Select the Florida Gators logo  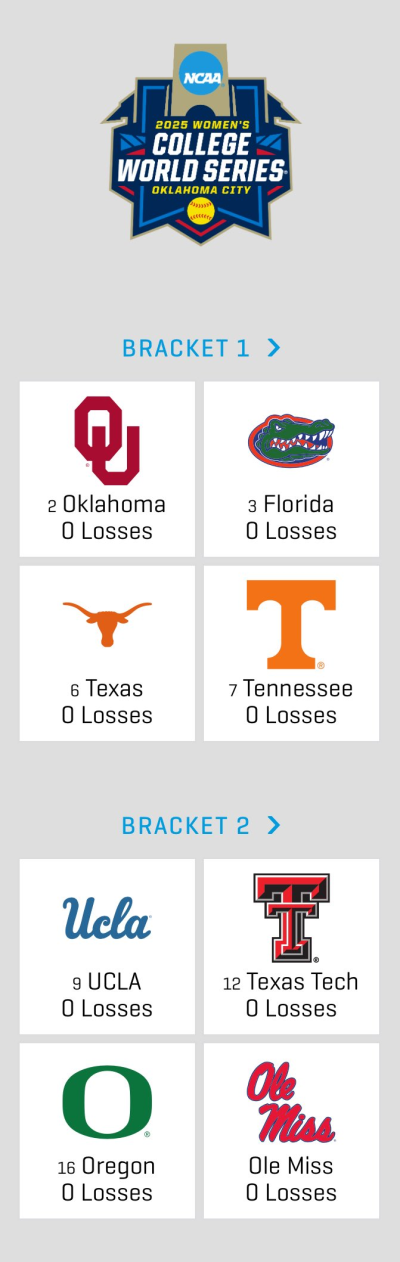click(291, 440)
